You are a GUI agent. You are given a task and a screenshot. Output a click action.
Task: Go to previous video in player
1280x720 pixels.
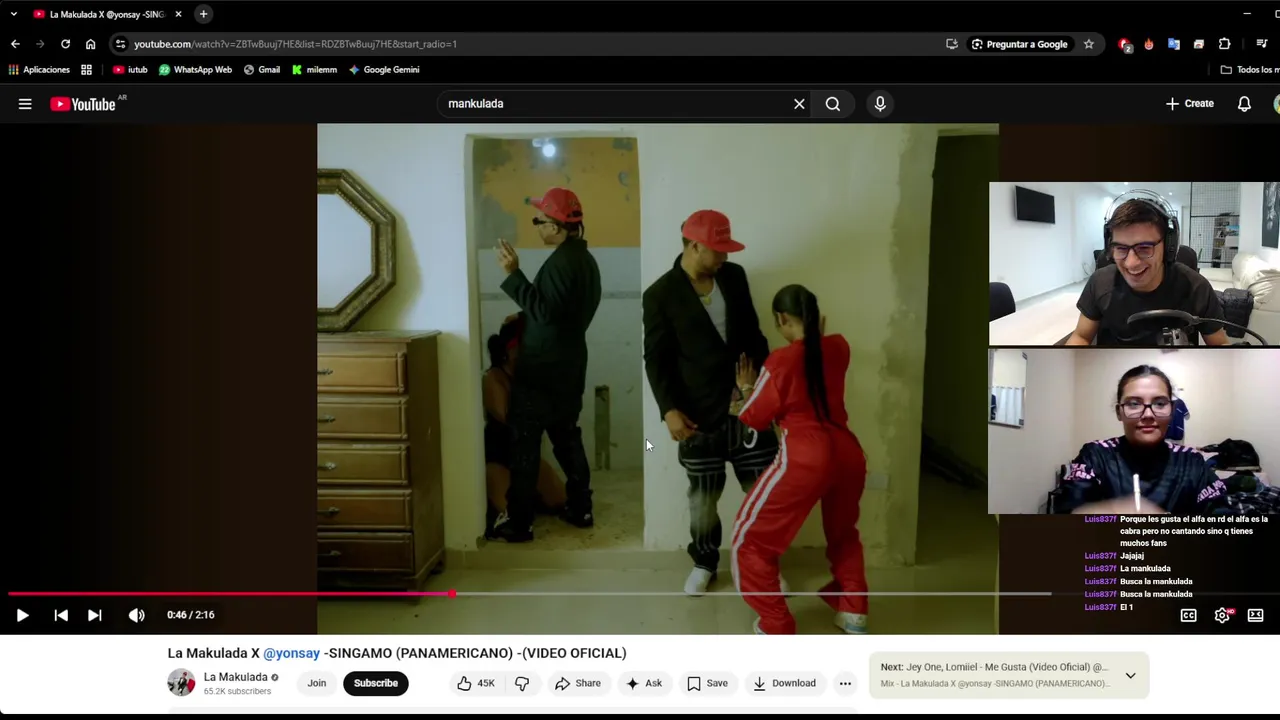61,615
